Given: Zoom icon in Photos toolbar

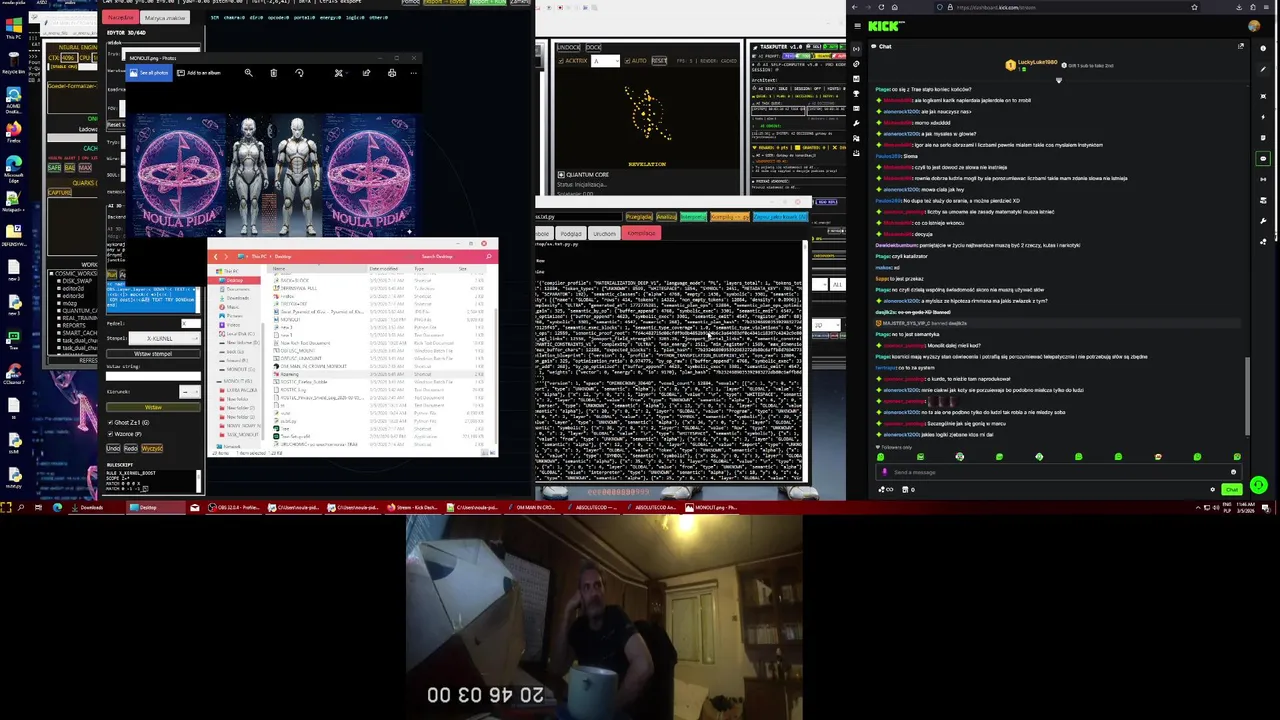Looking at the screenshot, I should tap(248, 73).
